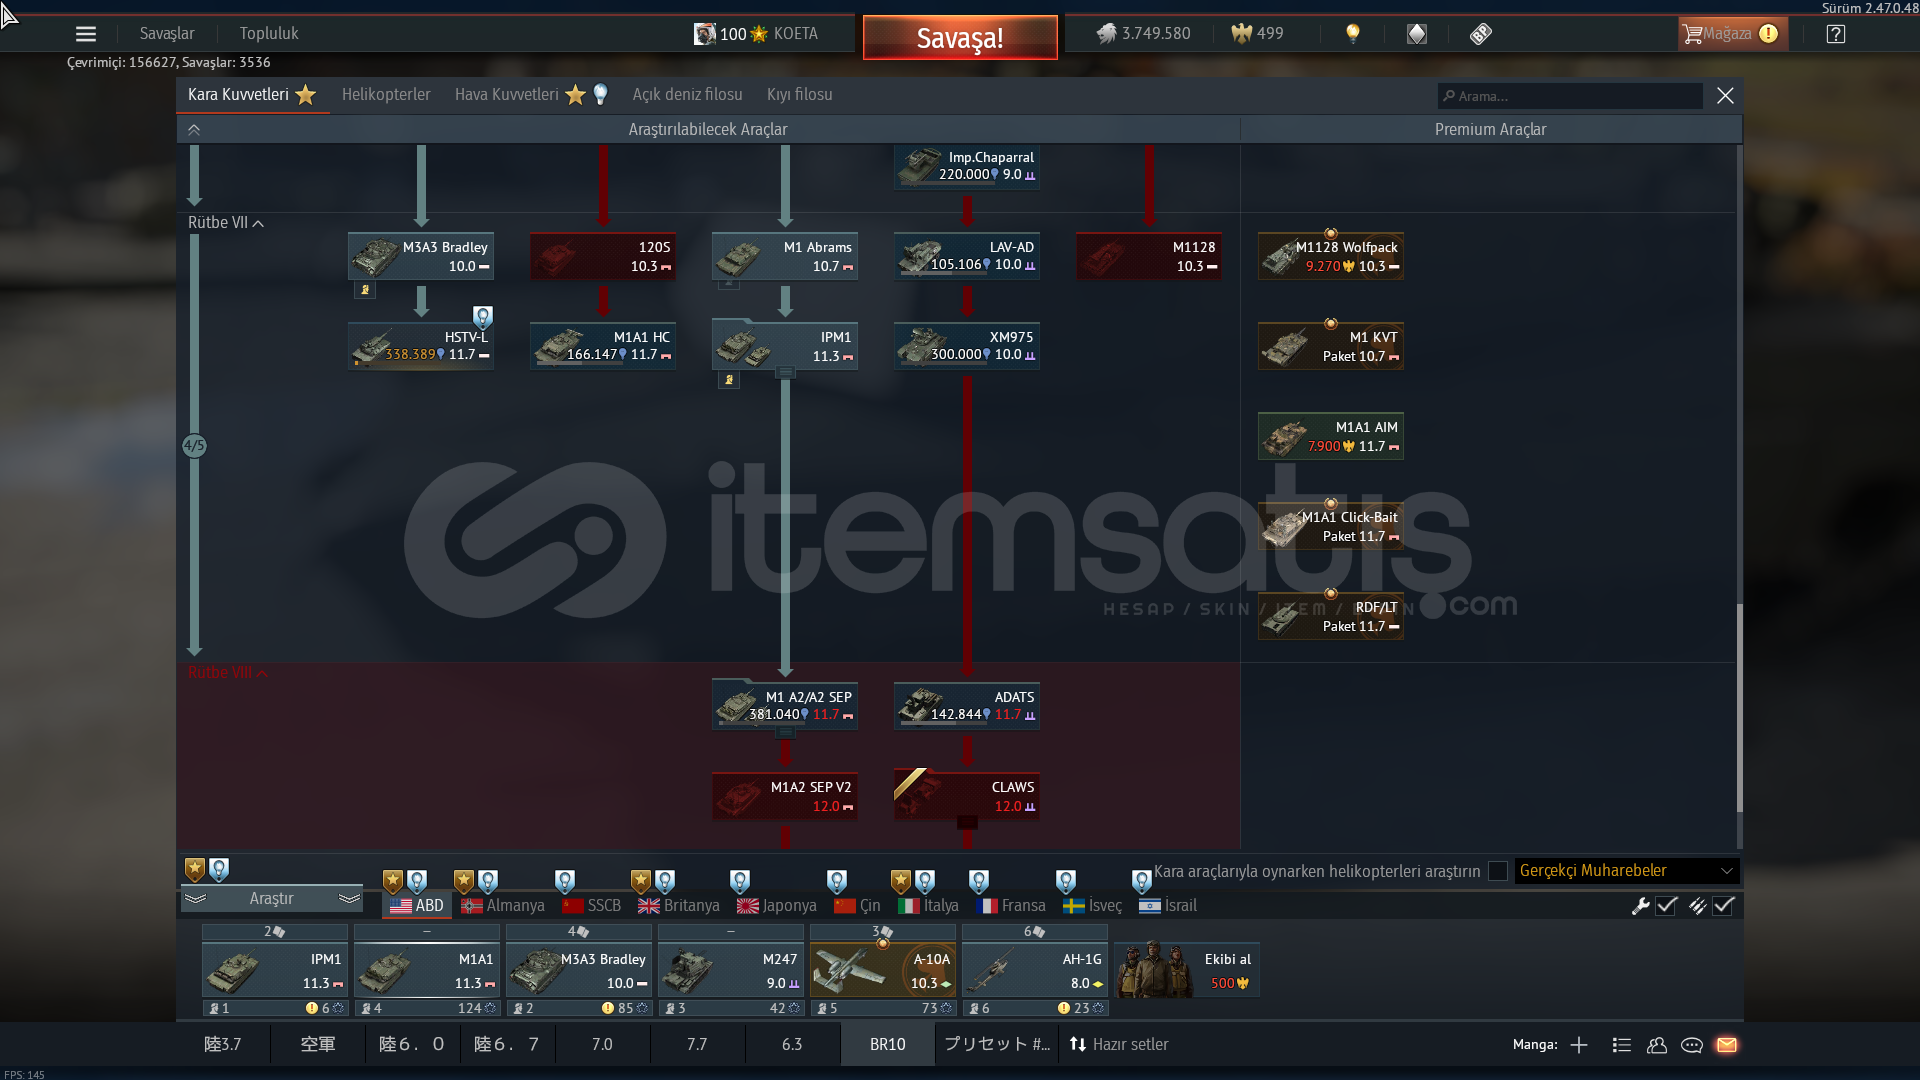The image size is (1920, 1080).
Task: Select the M1A1 HC vehicle card
Action: tap(603, 346)
